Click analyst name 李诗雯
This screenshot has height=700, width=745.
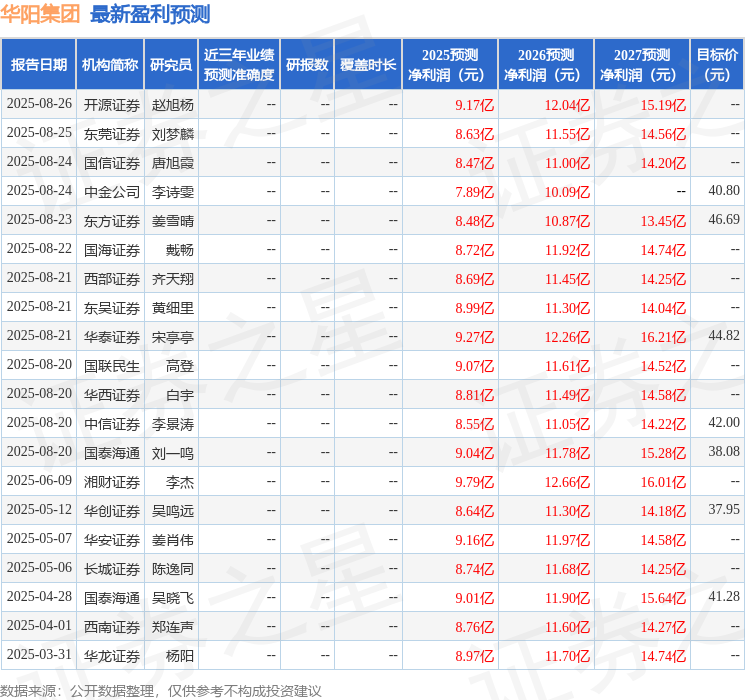pos(172,192)
